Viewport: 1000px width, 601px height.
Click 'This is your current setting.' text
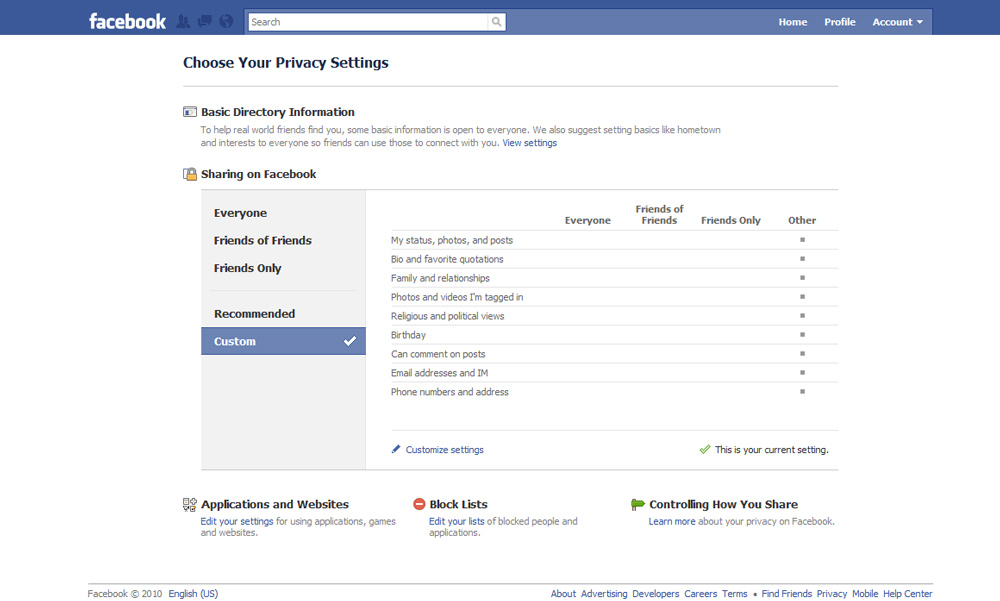click(x=772, y=450)
